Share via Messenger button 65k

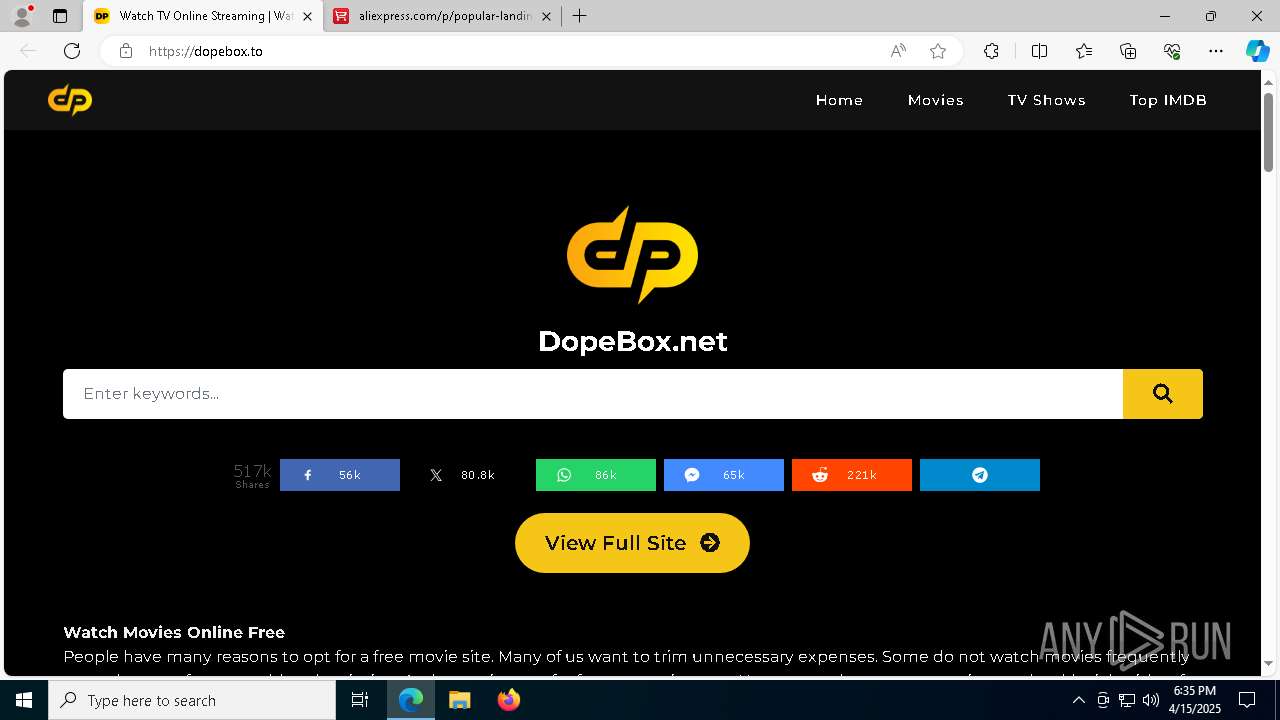[724, 475]
